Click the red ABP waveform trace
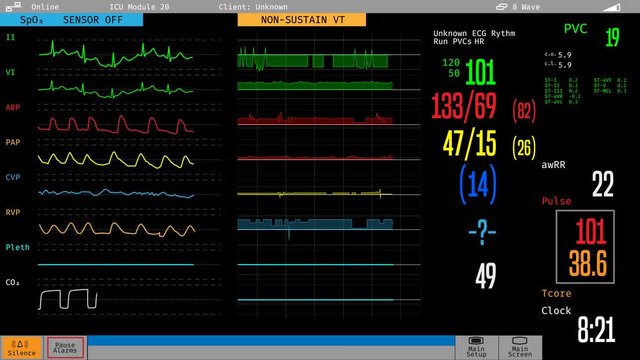Screen dimensions: 640x360 116,124
